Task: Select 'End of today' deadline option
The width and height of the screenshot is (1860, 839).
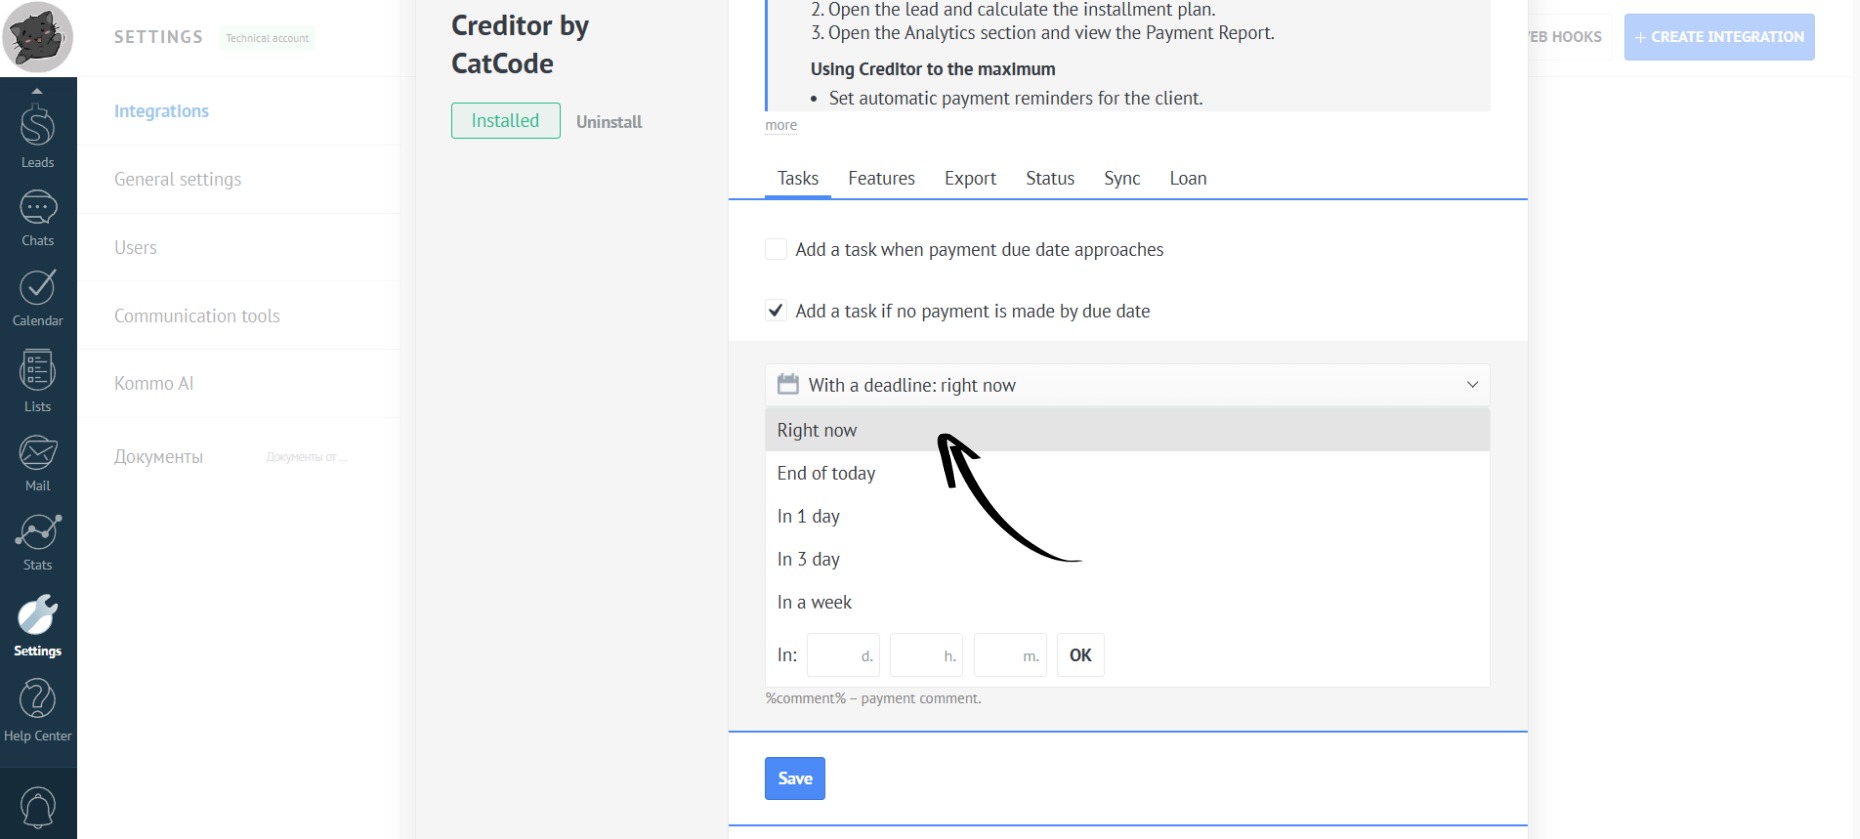Action: click(x=826, y=474)
